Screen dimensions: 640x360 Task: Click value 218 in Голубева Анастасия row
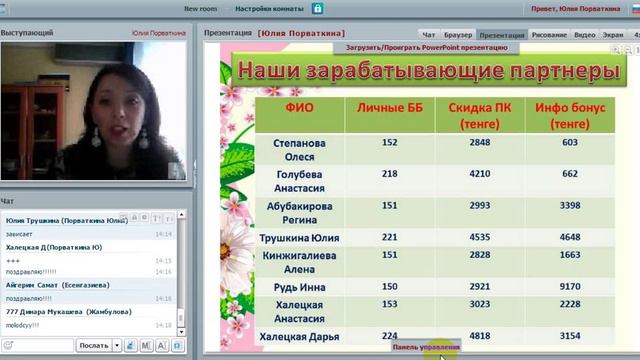[x=390, y=174]
